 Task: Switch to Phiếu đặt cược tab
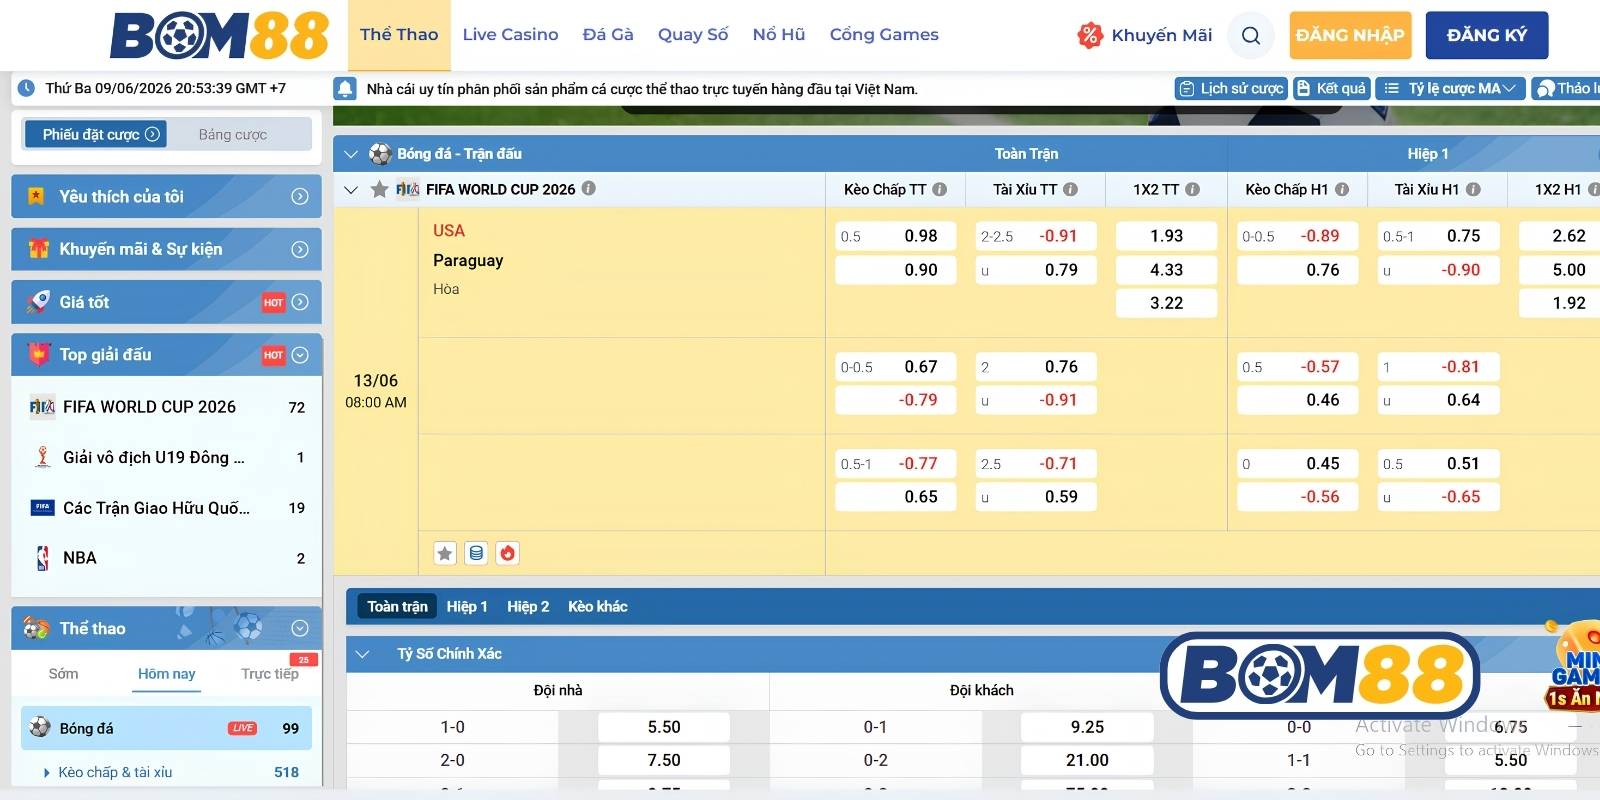95,134
